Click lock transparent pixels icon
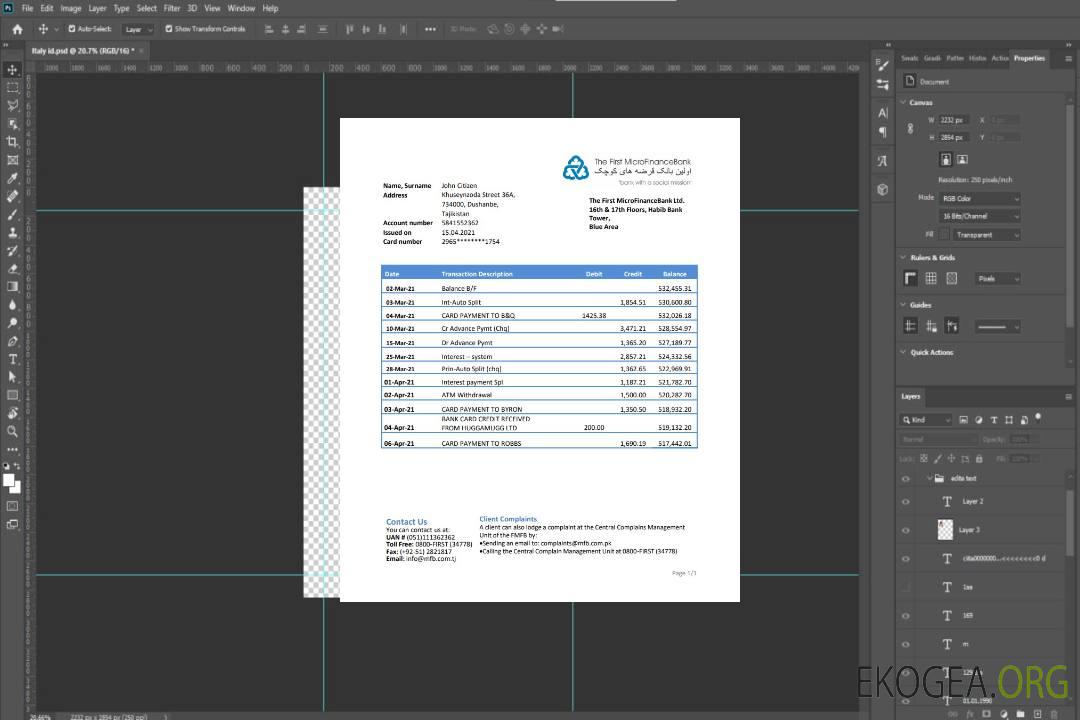 click(924, 458)
